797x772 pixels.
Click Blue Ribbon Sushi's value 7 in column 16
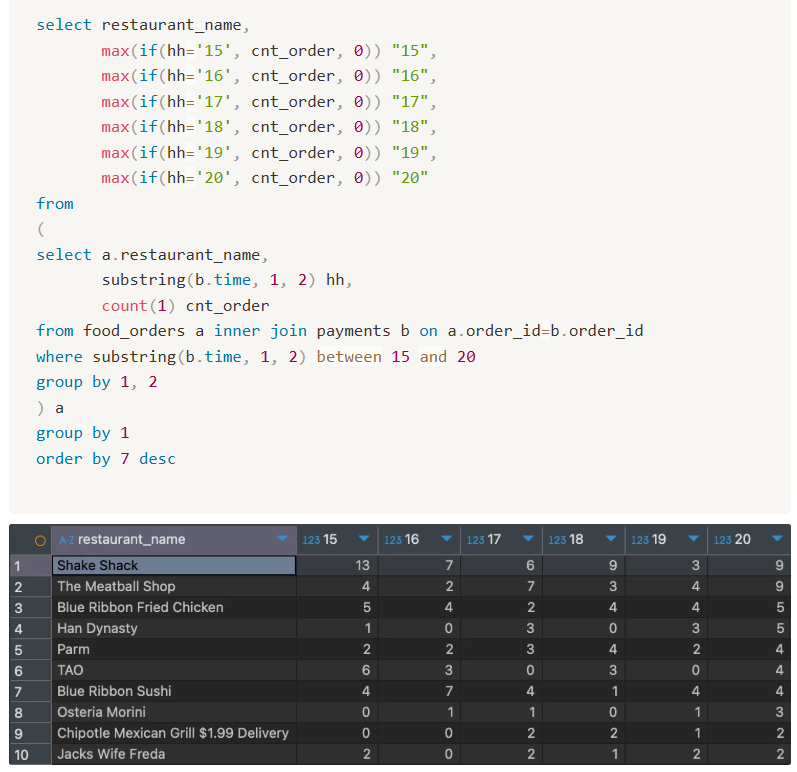pyautogui.click(x=448, y=691)
